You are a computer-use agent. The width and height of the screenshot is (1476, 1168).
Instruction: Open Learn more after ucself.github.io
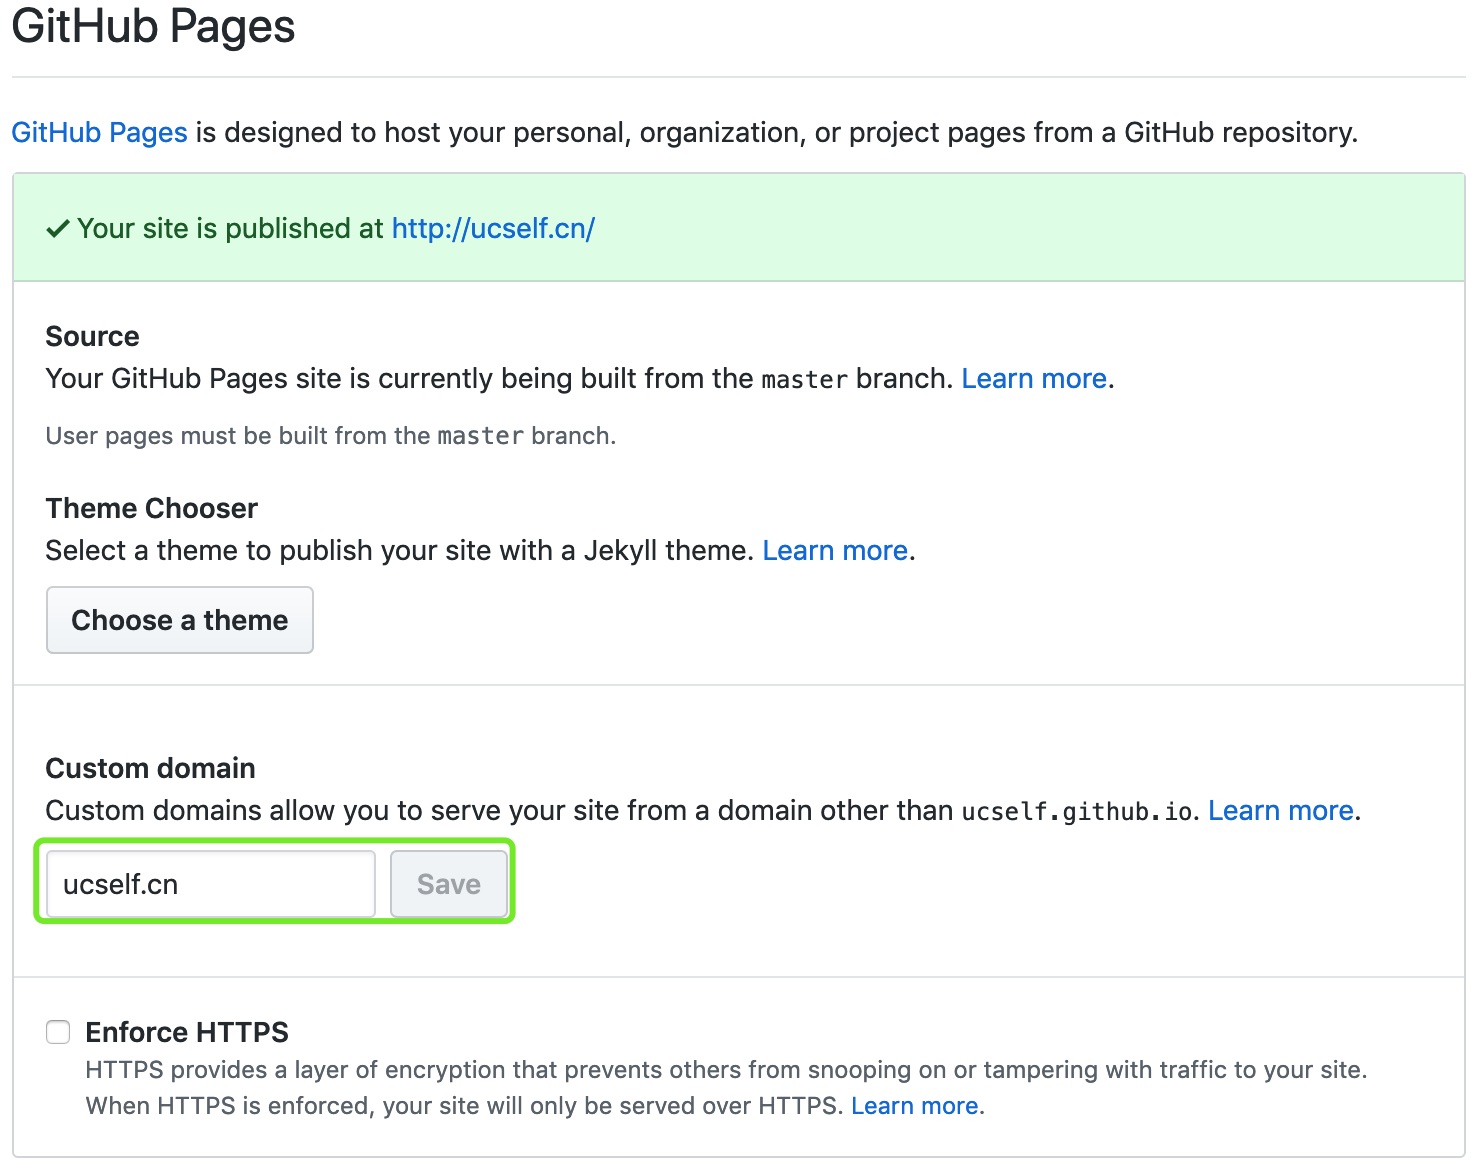[1280, 811]
